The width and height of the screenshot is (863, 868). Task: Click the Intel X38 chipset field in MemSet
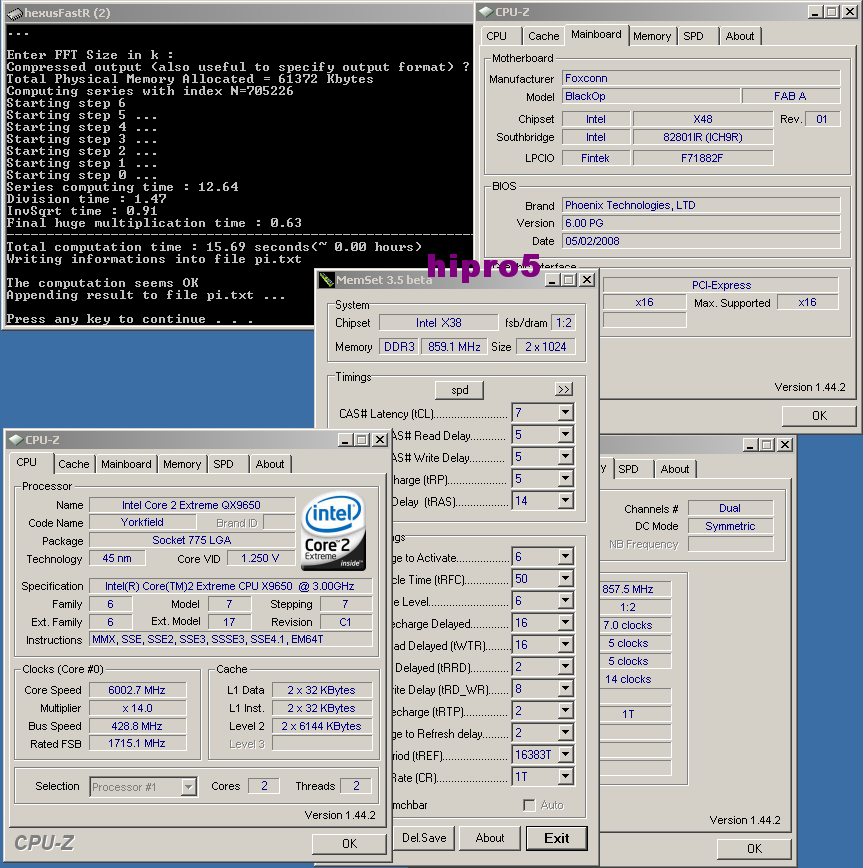click(x=438, y=323)
